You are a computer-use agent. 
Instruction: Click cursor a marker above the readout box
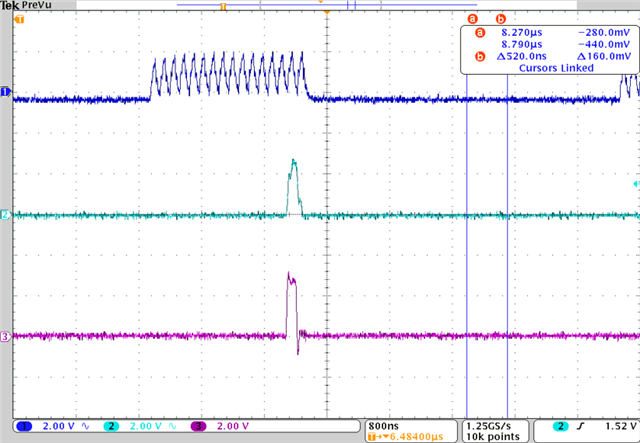[x=473, y=19]
